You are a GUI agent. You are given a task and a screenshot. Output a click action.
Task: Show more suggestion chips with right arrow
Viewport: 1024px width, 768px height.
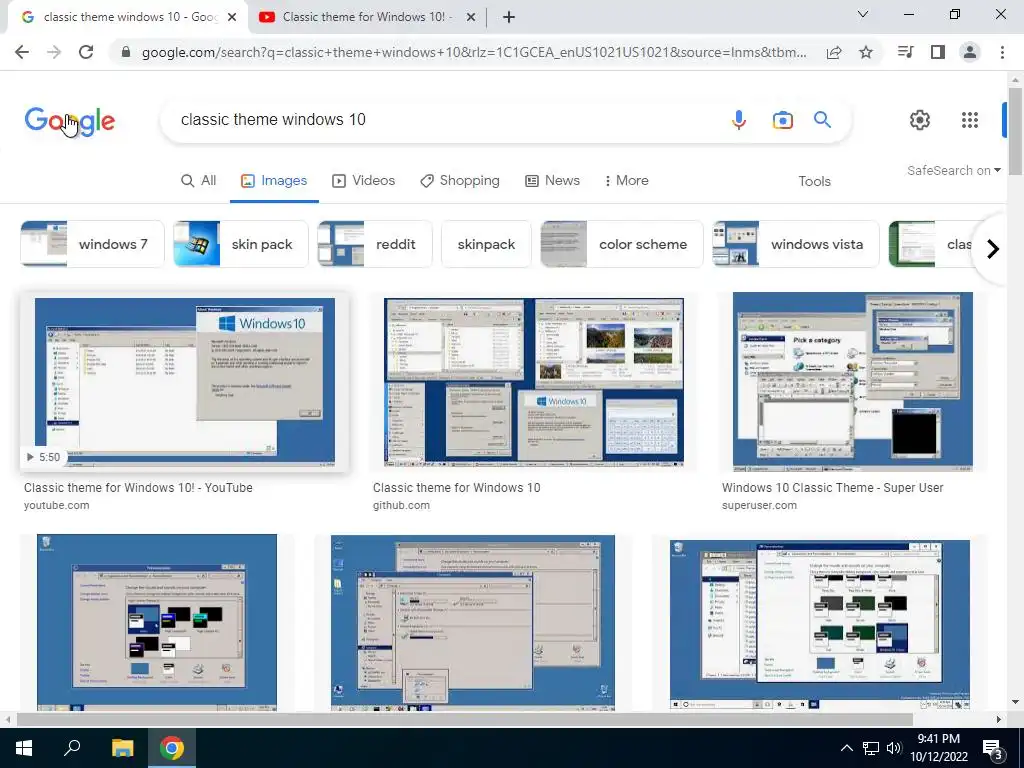pyautogui.click(x=993, y=249)
